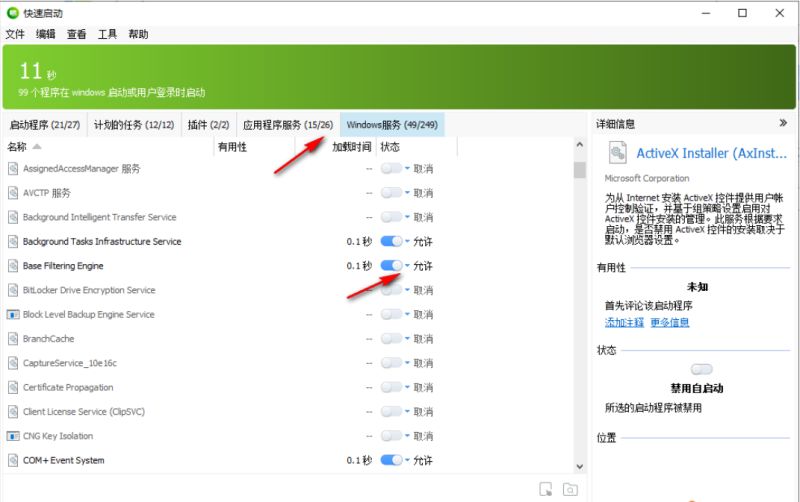Click the BranchCache row icon

(13, 339)
